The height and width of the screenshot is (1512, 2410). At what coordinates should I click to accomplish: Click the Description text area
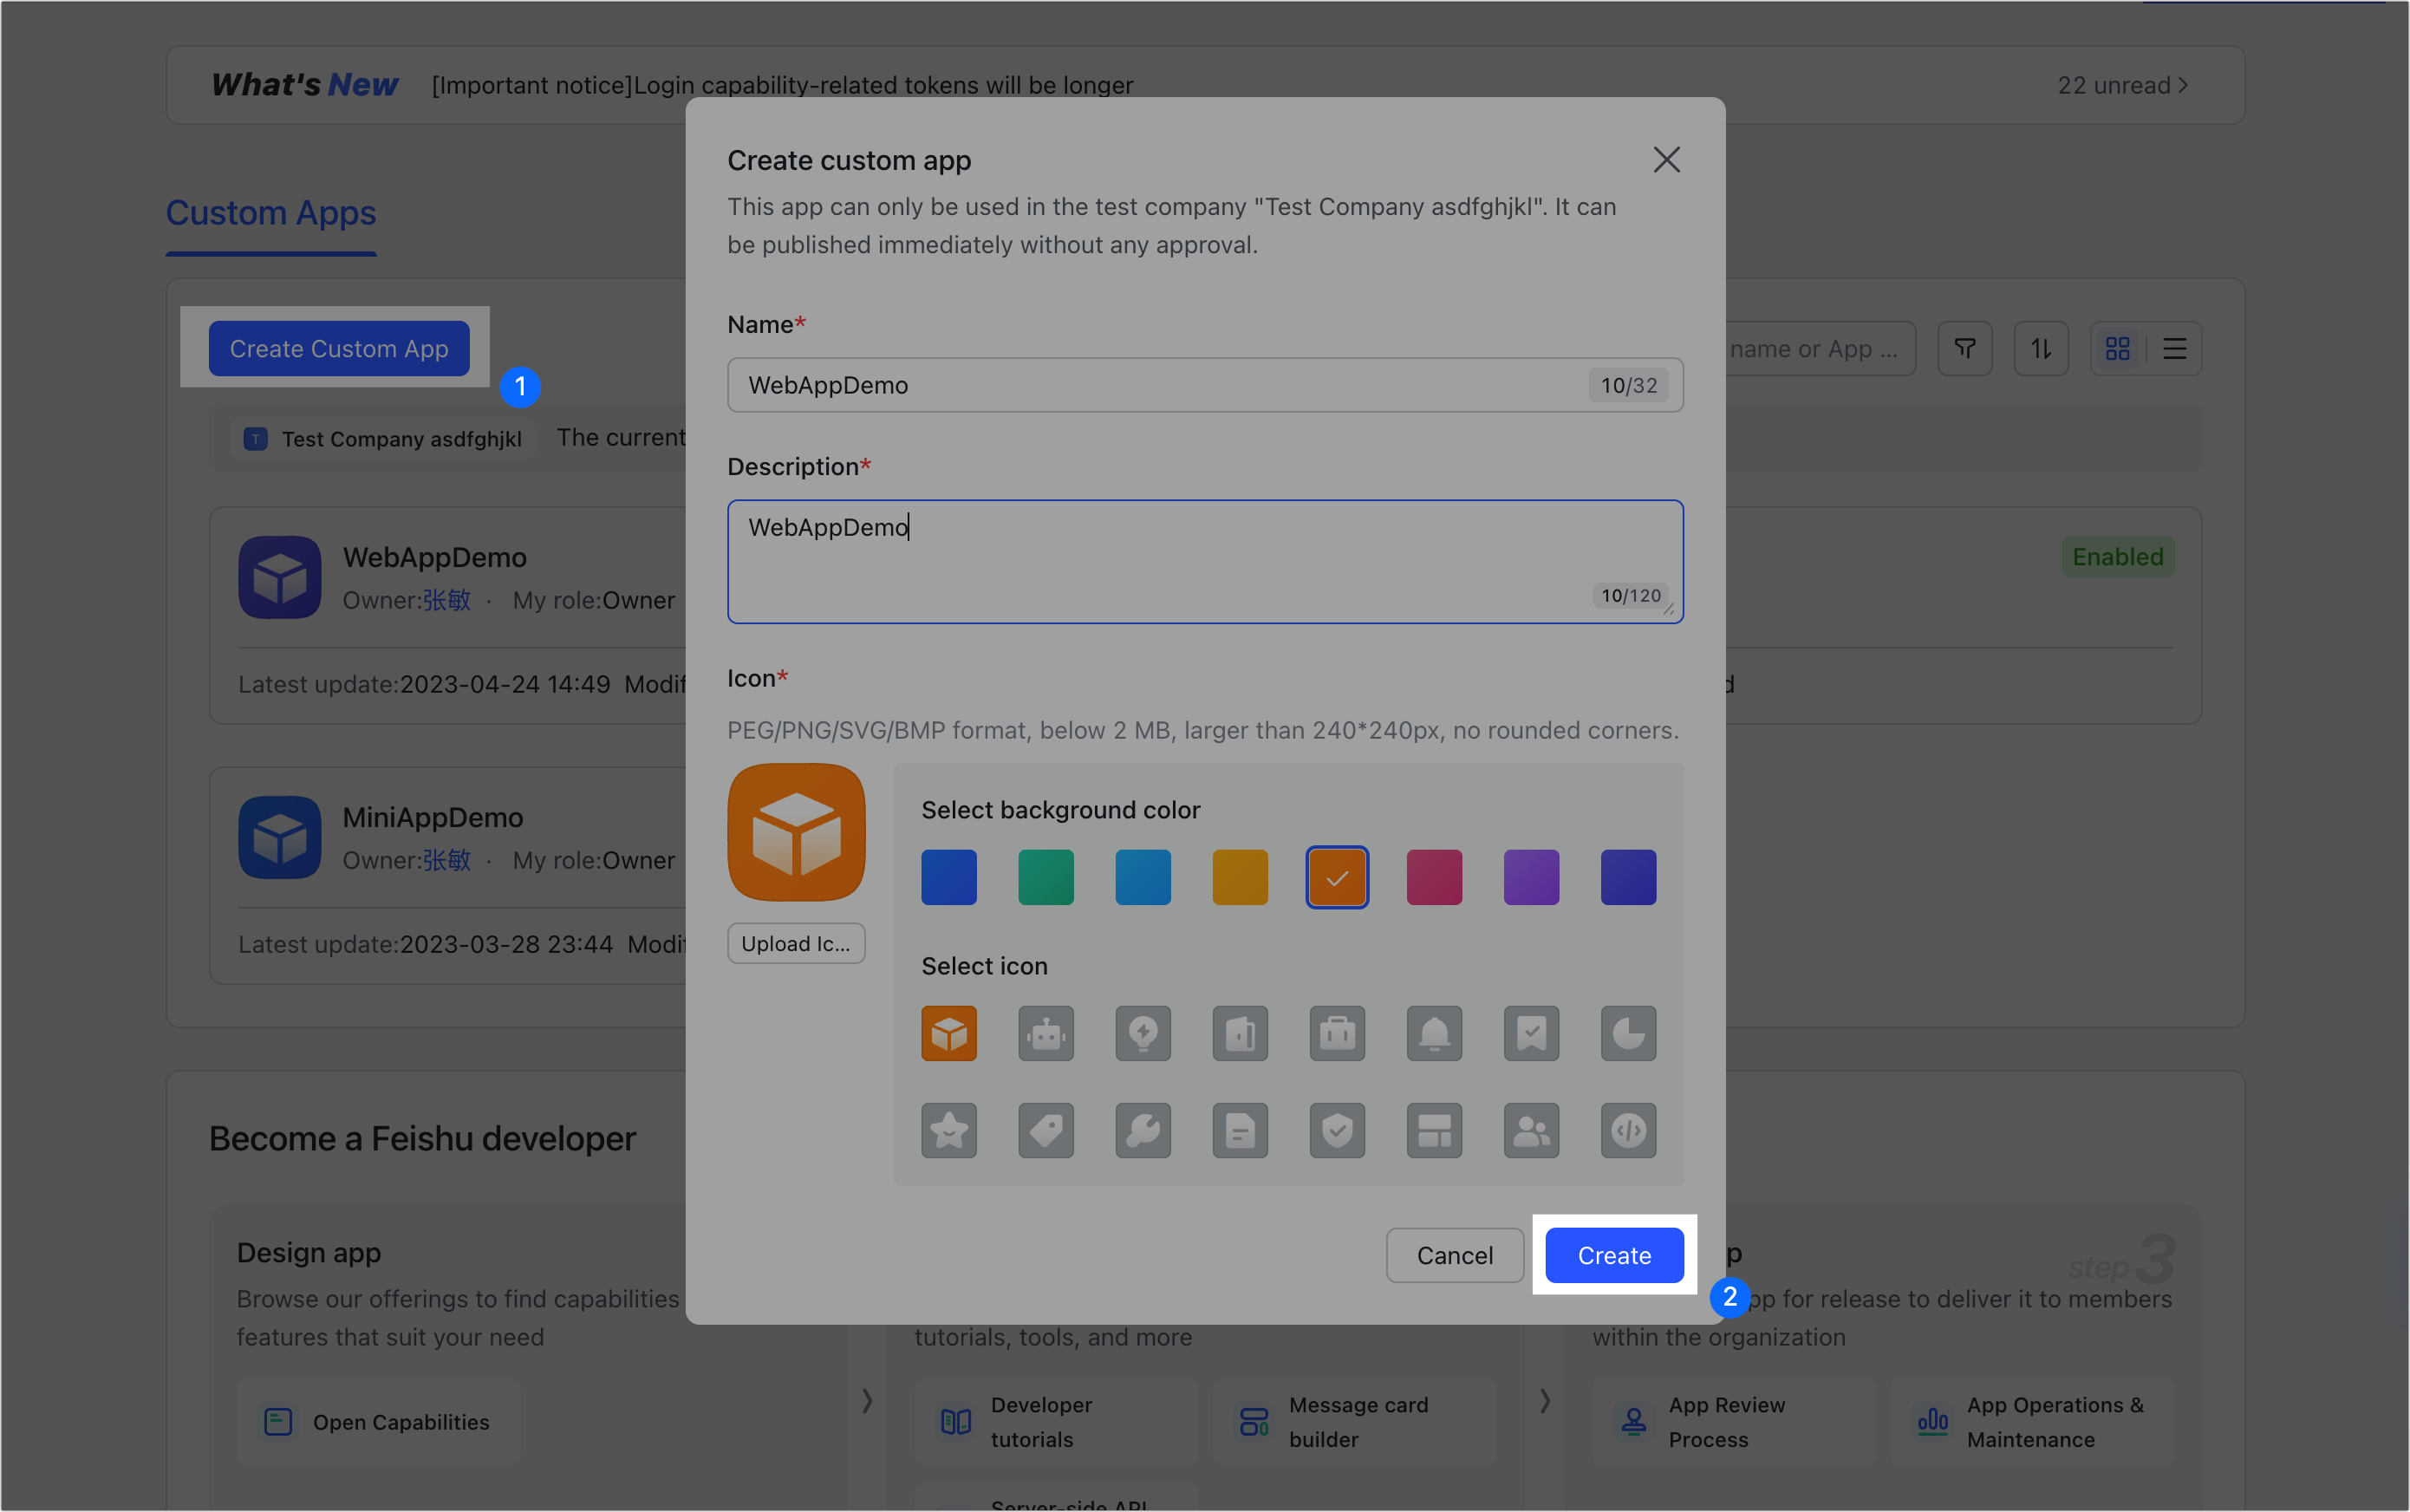click(x=1205, y=561)
